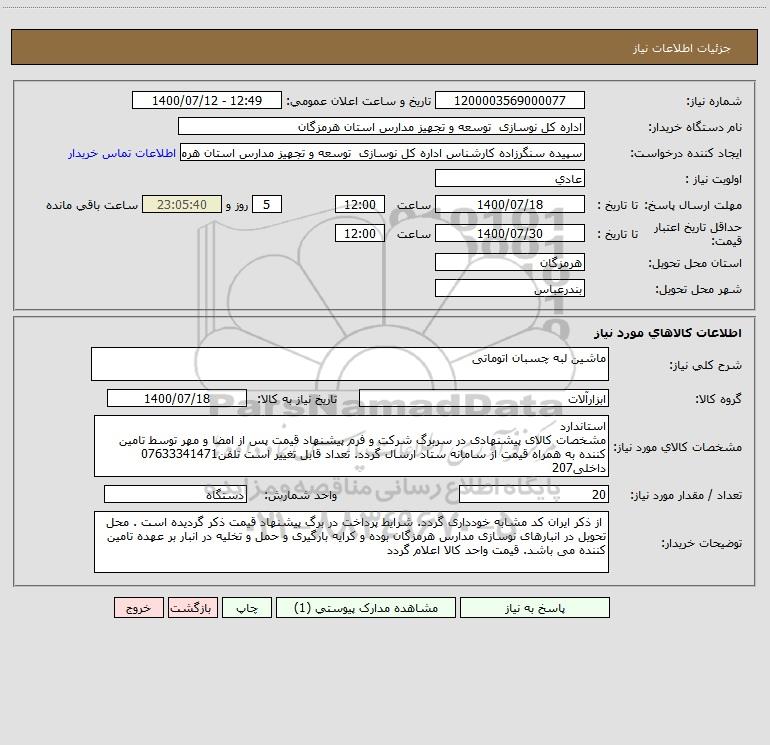Click the label شماره نیاز
This screenshot has height=745, width=770.
714,101
